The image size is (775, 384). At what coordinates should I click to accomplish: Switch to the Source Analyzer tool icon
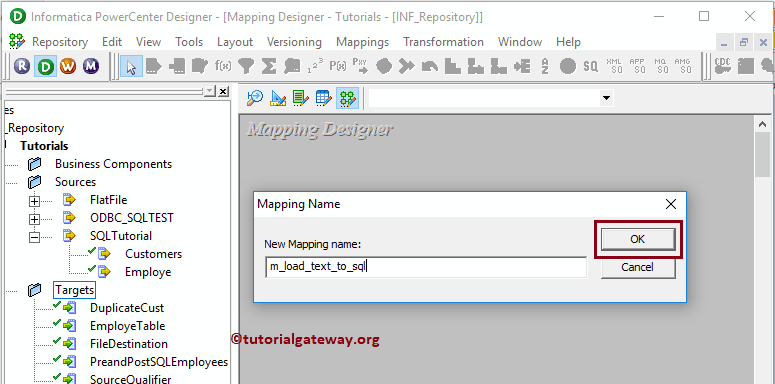point(255,98)
